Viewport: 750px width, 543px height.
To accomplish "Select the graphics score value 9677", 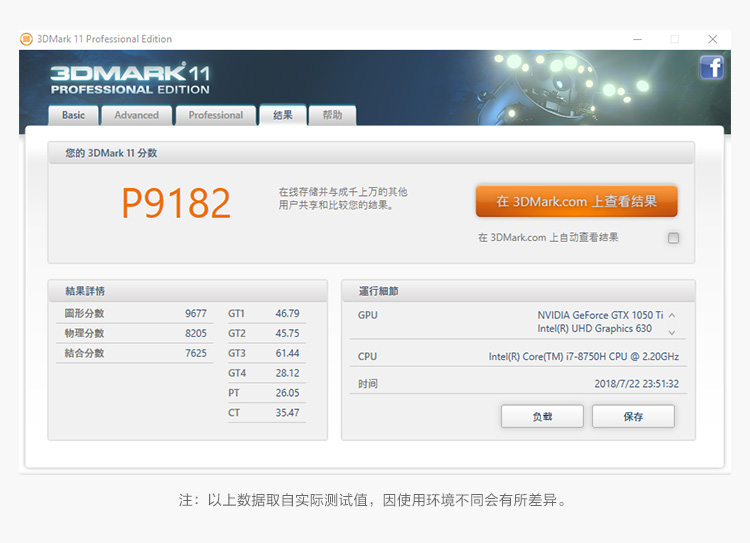I will (x=196, y=313).
